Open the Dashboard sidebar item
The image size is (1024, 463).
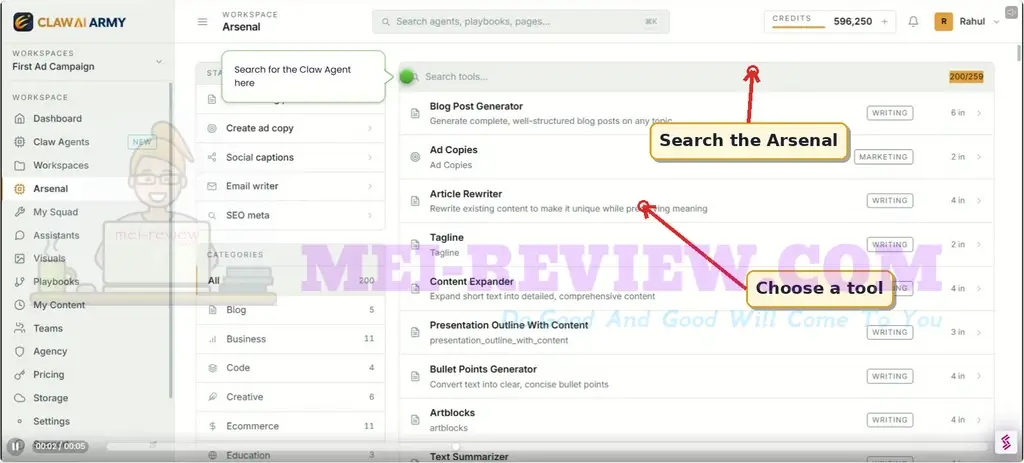click(57, 119)
